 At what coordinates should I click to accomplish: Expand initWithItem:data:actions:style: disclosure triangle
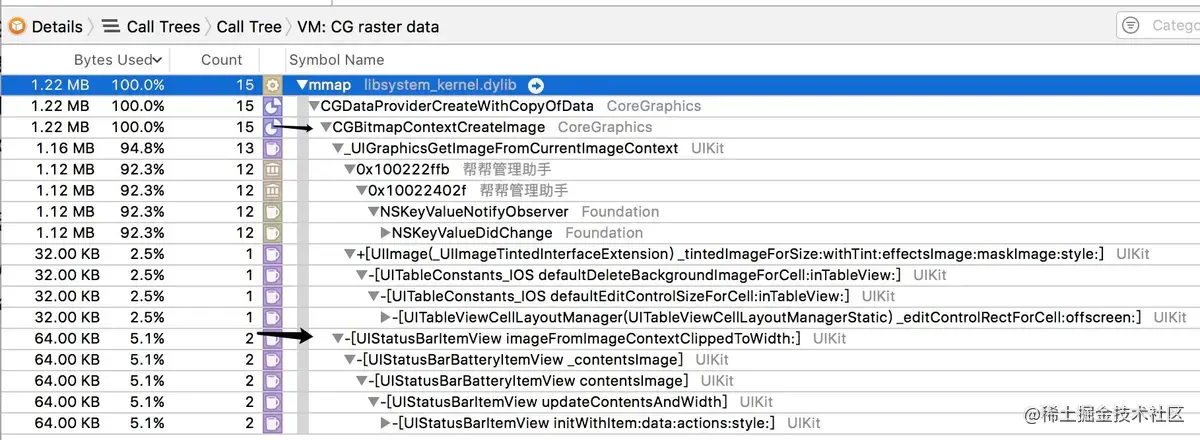click(x=386, y=423)
